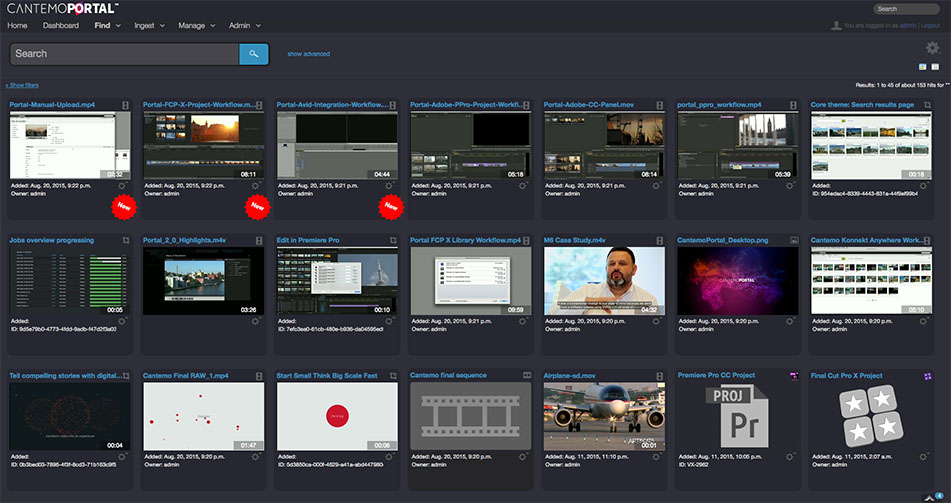Open the Find dropdown menu
Screen dimensions: 951x503
tap(107, 25)
